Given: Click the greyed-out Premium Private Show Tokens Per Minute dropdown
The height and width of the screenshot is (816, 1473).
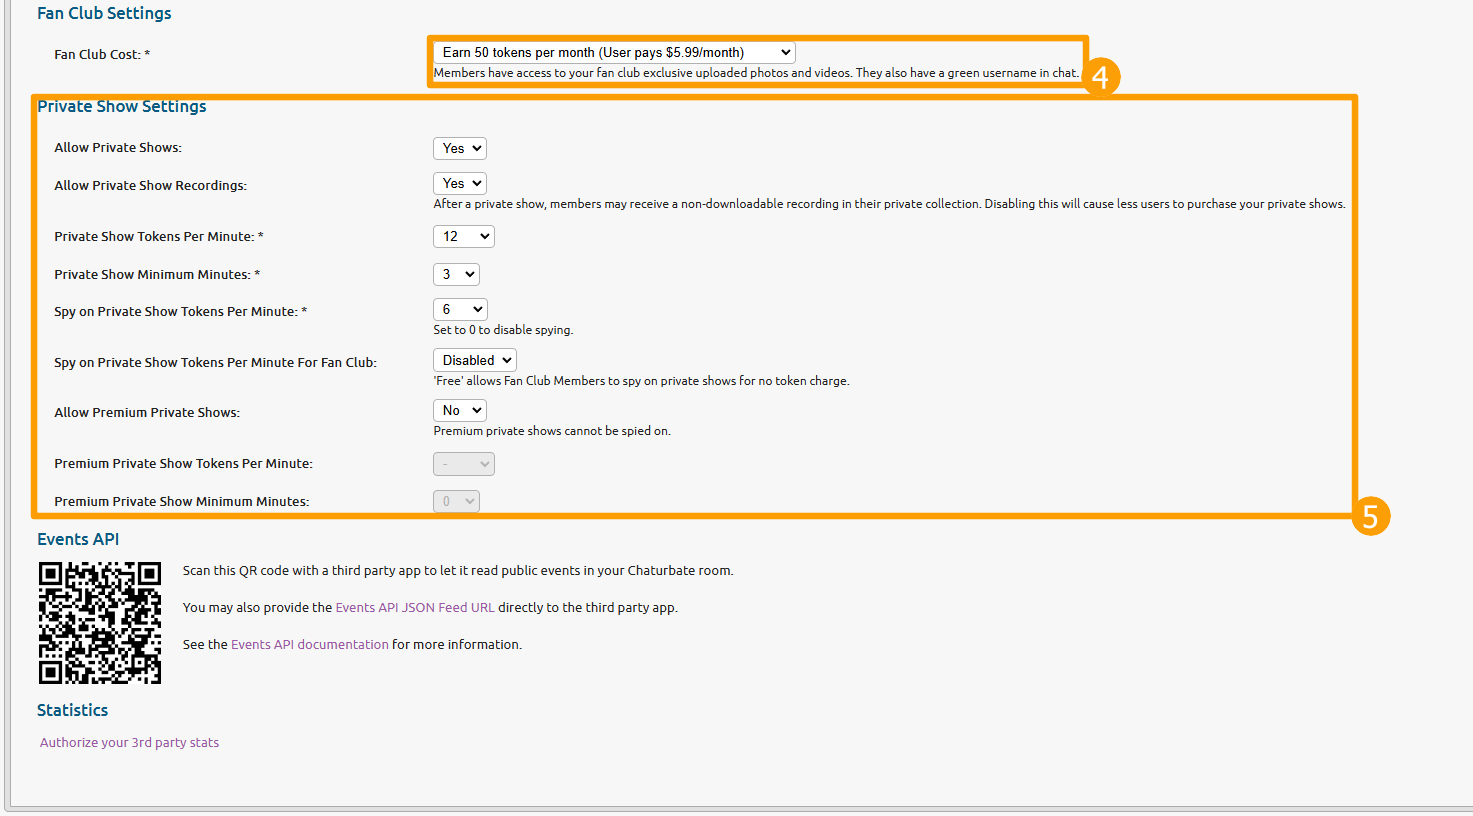Looking at the screenshot, I should [463, 464].
